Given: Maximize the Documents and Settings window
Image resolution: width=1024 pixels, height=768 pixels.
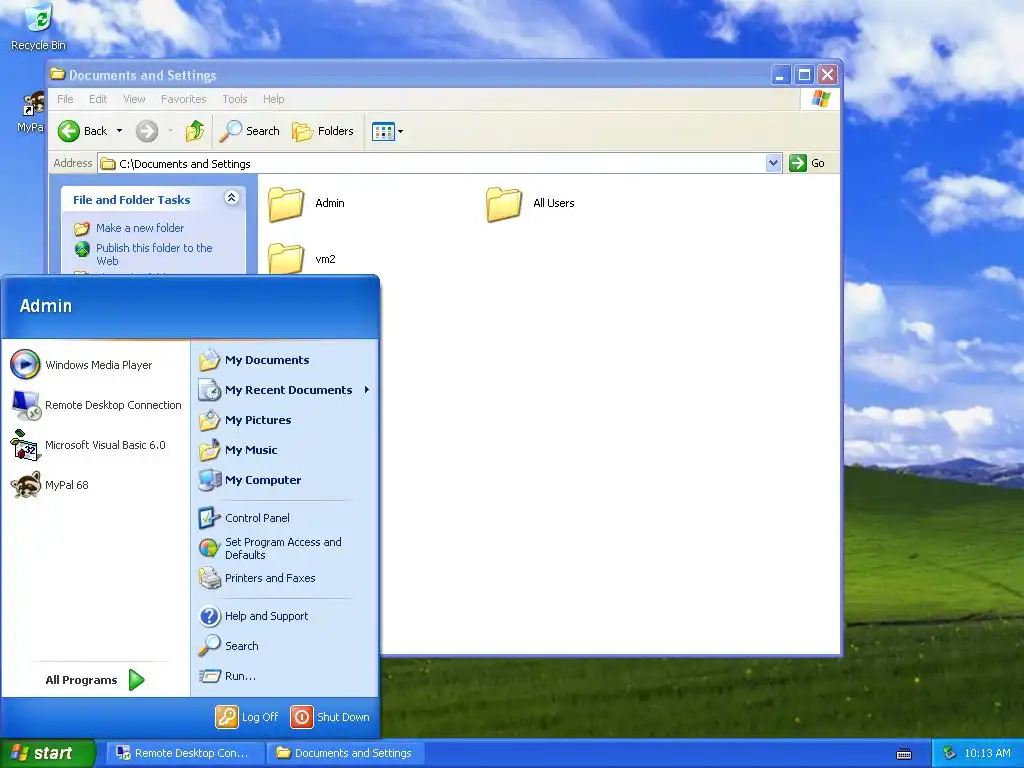Looking at the screenshot, I should click(x=804, y=74).
